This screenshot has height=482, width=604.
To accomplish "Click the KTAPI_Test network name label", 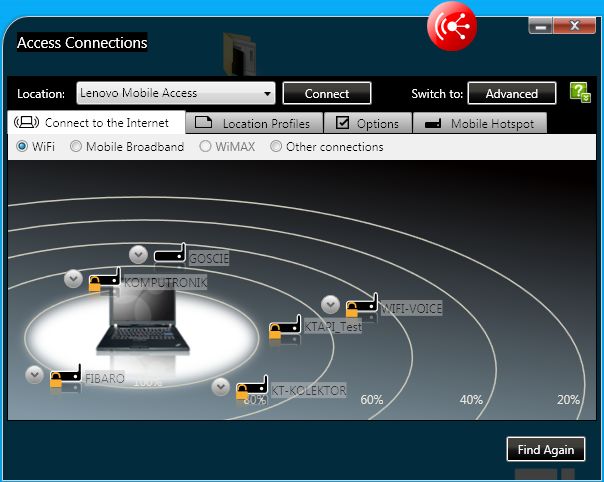I will tap(333, 327).
